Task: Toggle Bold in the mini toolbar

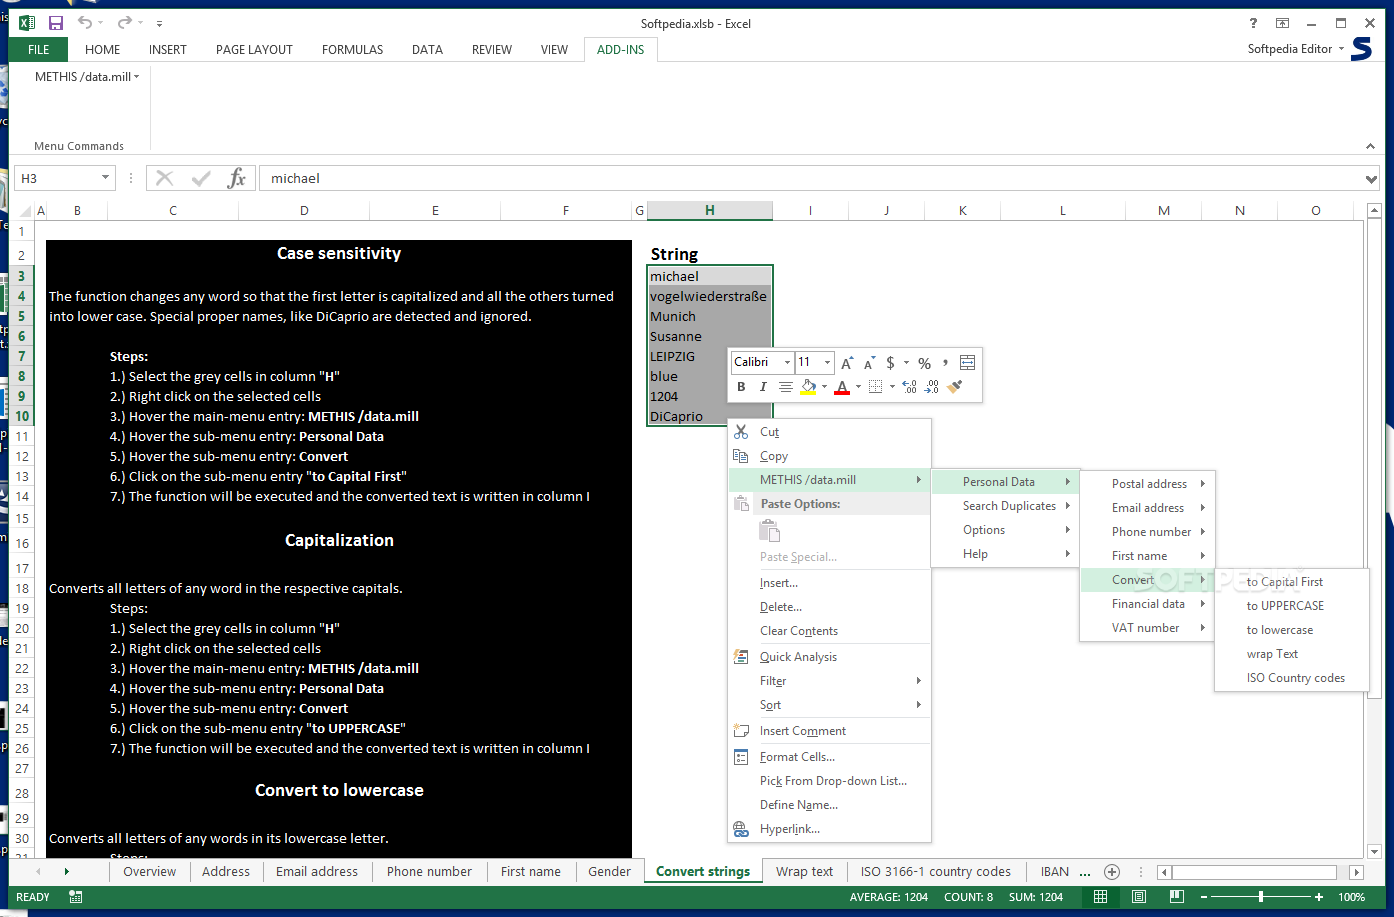Action: [x=741, y=387]
